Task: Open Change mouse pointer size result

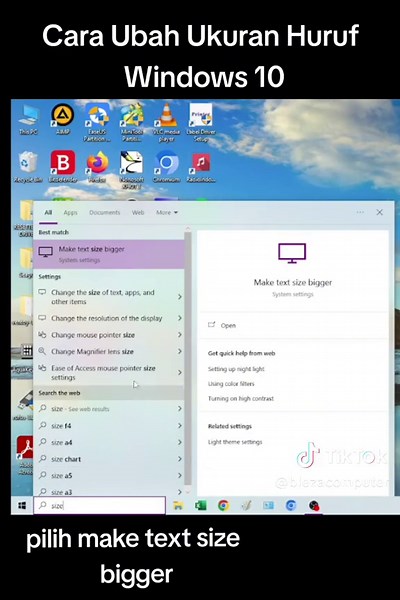Action: point(103,335)
